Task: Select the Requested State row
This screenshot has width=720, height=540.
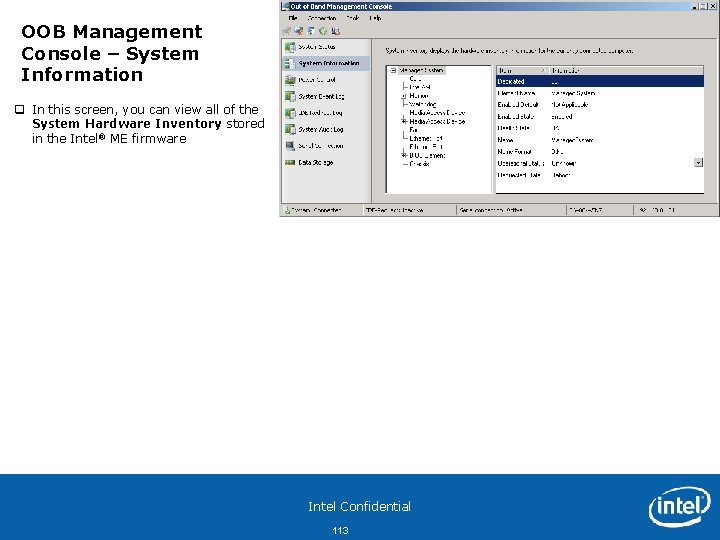Action: 600,175
